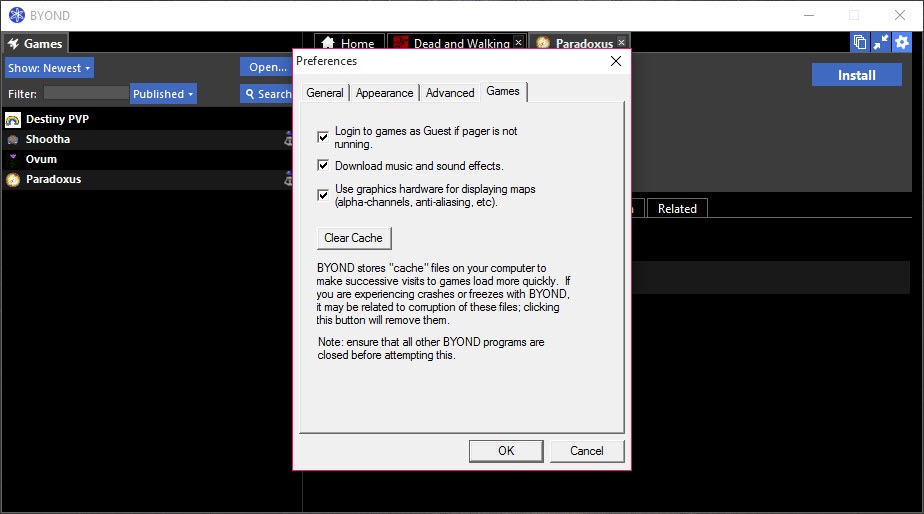Select Ovum in the game list
Viewport: 924px width, 514px height.
147,159
